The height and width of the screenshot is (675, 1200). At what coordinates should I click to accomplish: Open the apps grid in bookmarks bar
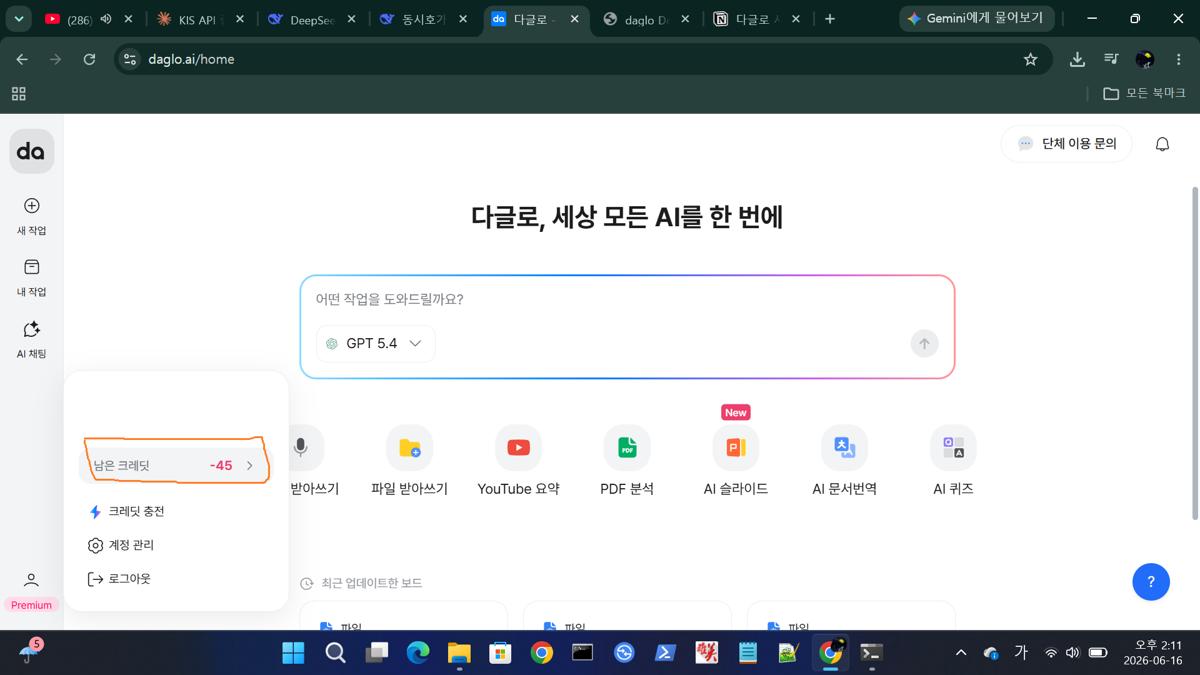(x=18, y=93)
